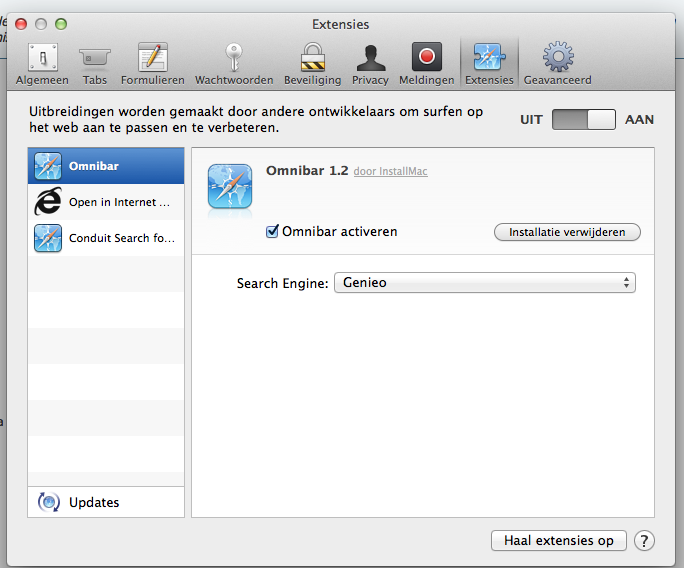The width and height of the screenshot is (684, 568).
Task: Open the Formulieren pencil form icon
Action: [153, 57]
